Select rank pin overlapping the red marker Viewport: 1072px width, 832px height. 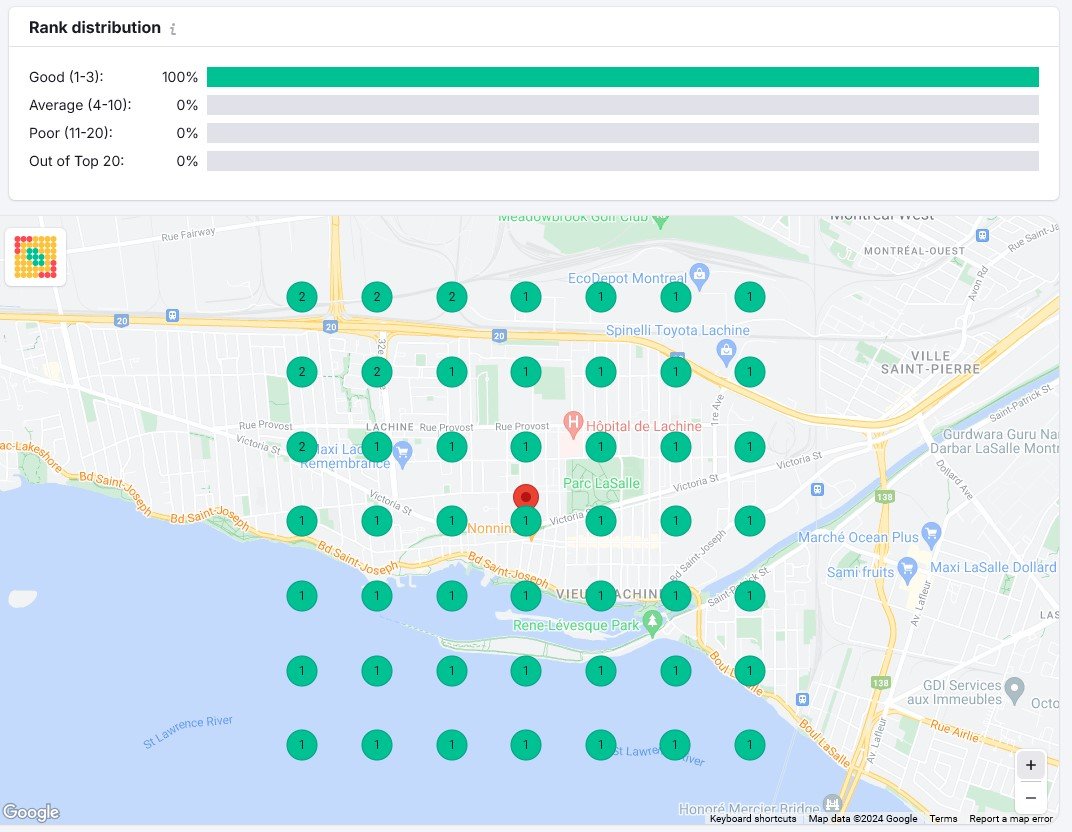tap(526, 521)
